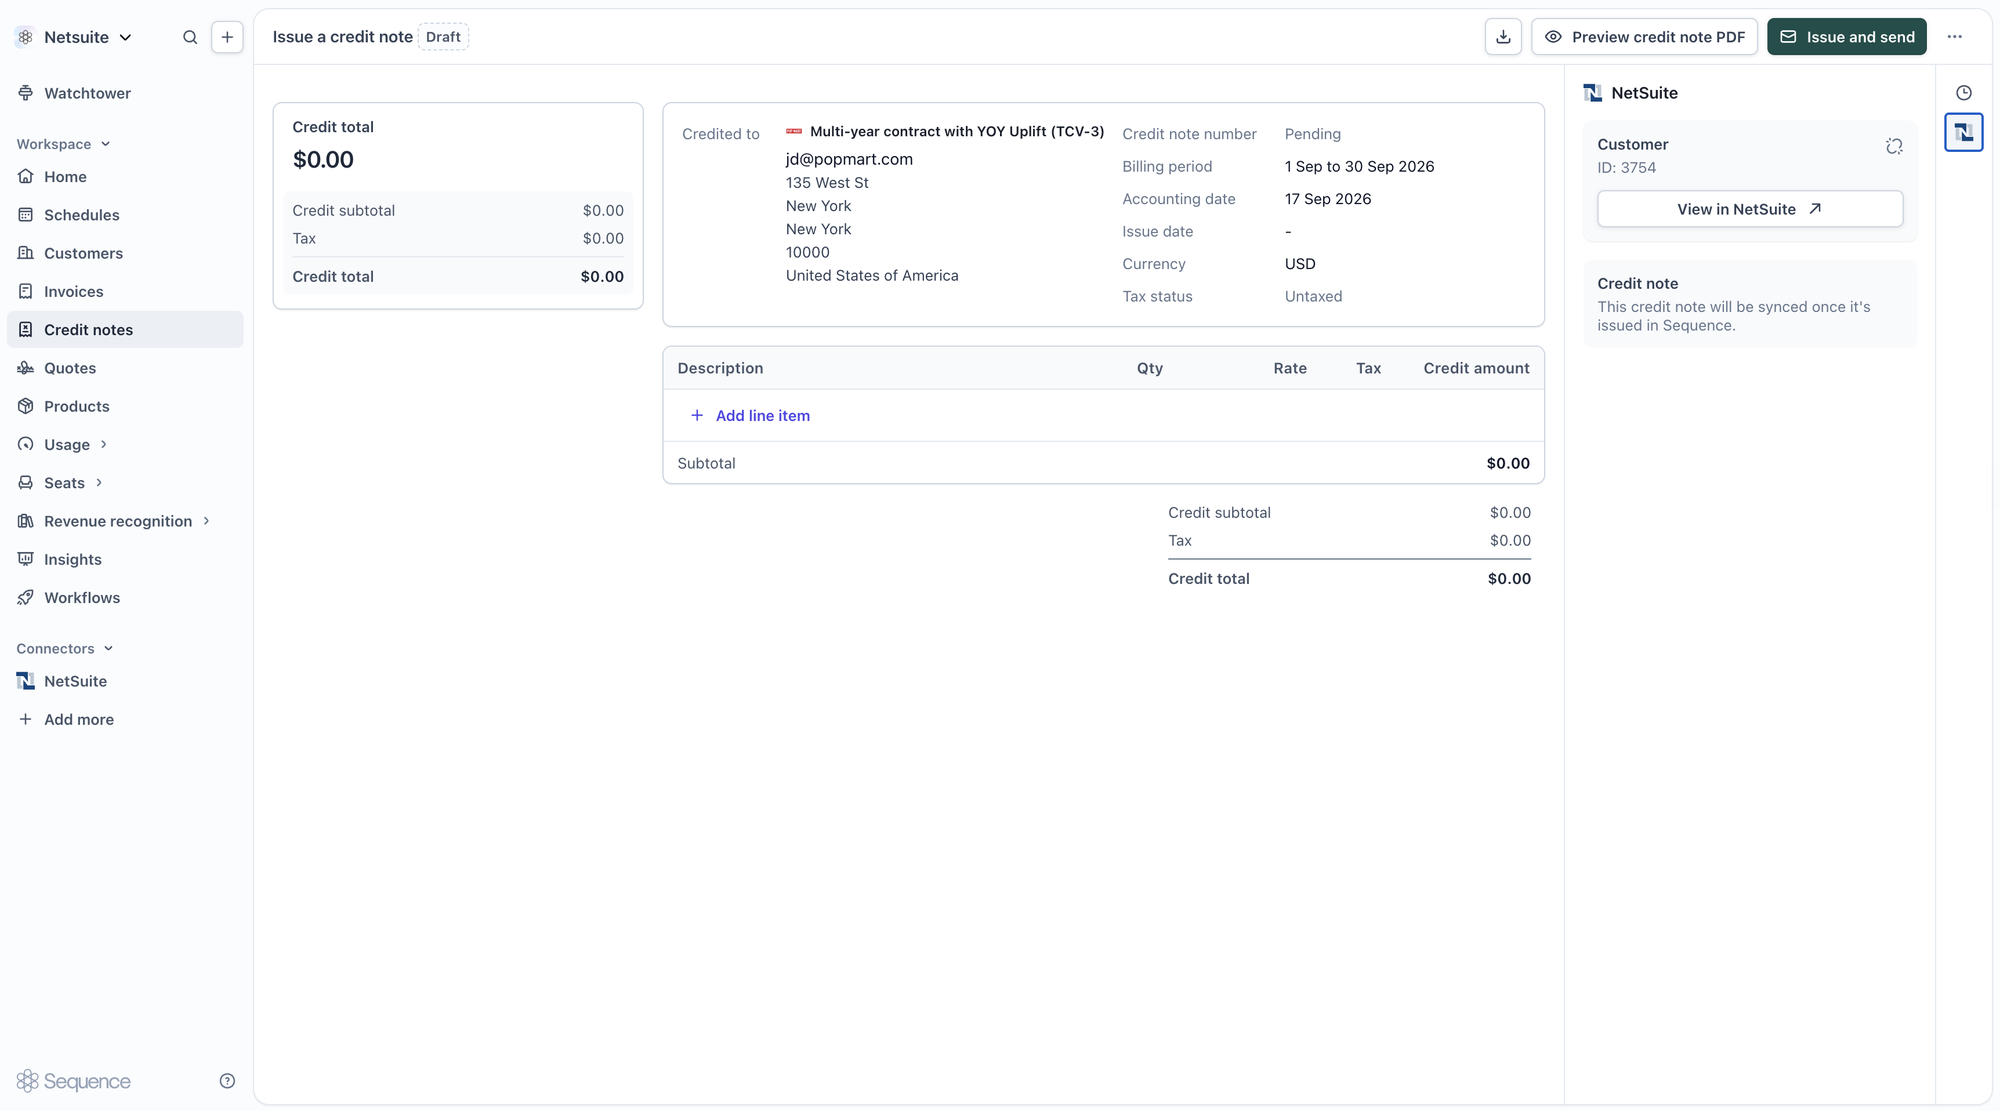Open Workflows in sidebar
Screen dimensions: 2000x1111
point(81,598)
